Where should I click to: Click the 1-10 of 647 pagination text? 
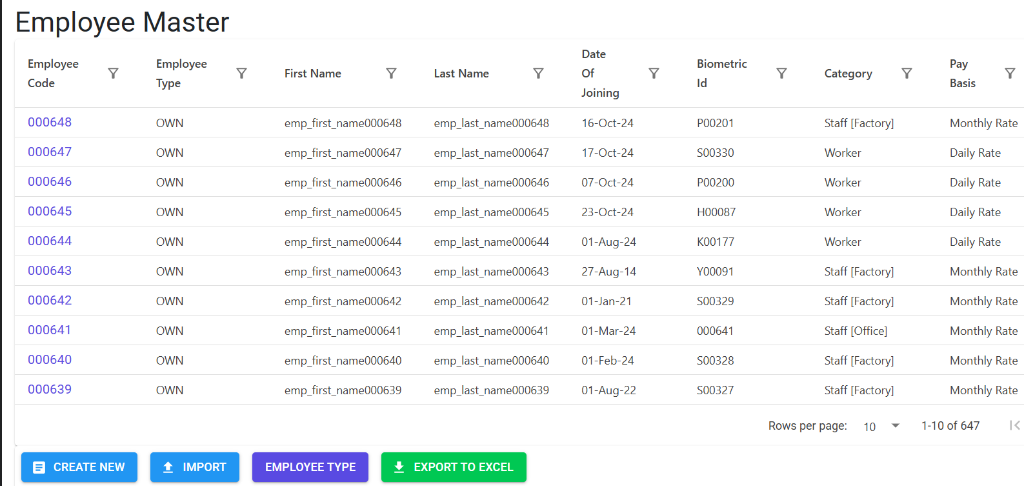click(951, 426)
